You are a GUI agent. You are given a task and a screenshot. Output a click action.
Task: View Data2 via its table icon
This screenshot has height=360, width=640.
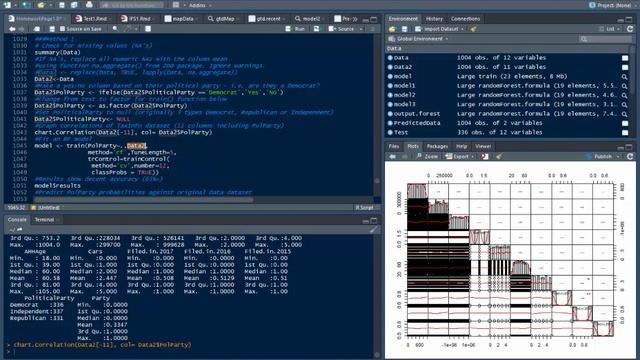point(625,67)
